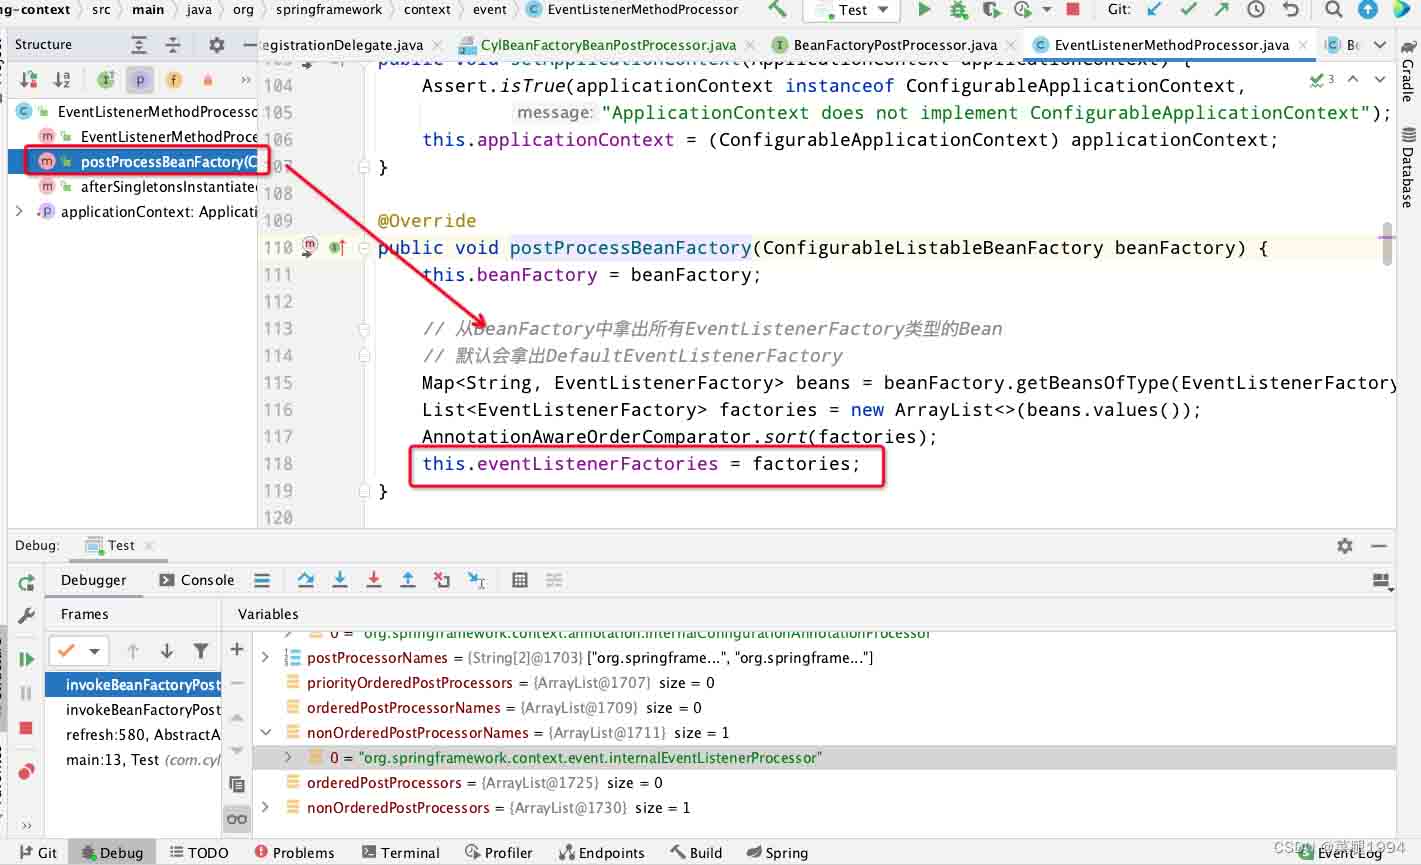Image resolution: width=1421 pixels, height=865 pixels.
Task: Run with coverage icon in top toolbar
Action: (x=991, y=9)
